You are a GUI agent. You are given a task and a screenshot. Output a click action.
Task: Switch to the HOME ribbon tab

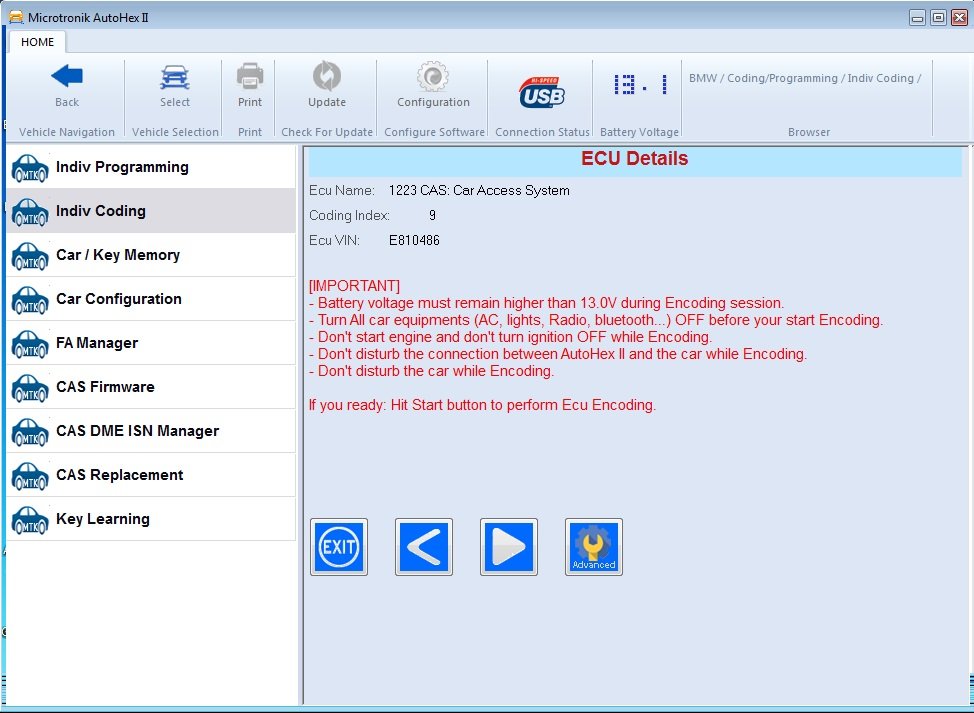[37, 42]
